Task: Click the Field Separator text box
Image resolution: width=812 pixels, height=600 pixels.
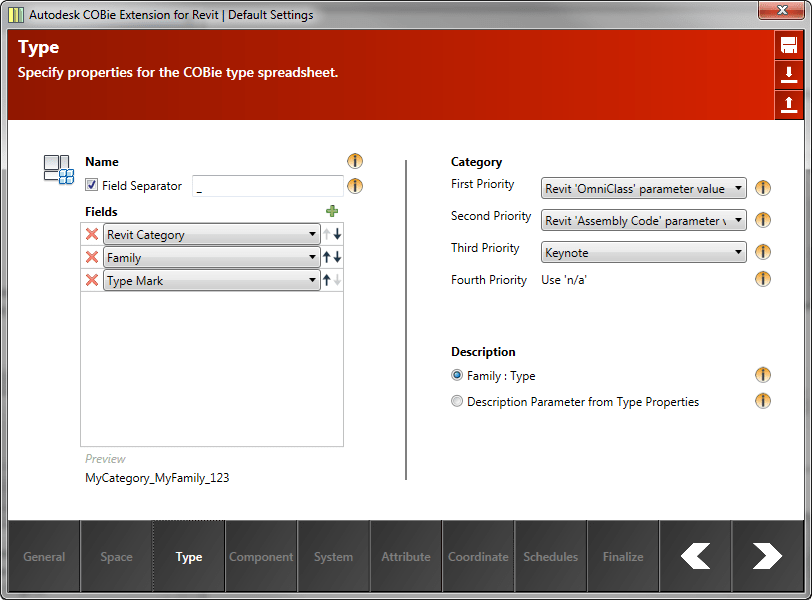Action: [267, 186]
